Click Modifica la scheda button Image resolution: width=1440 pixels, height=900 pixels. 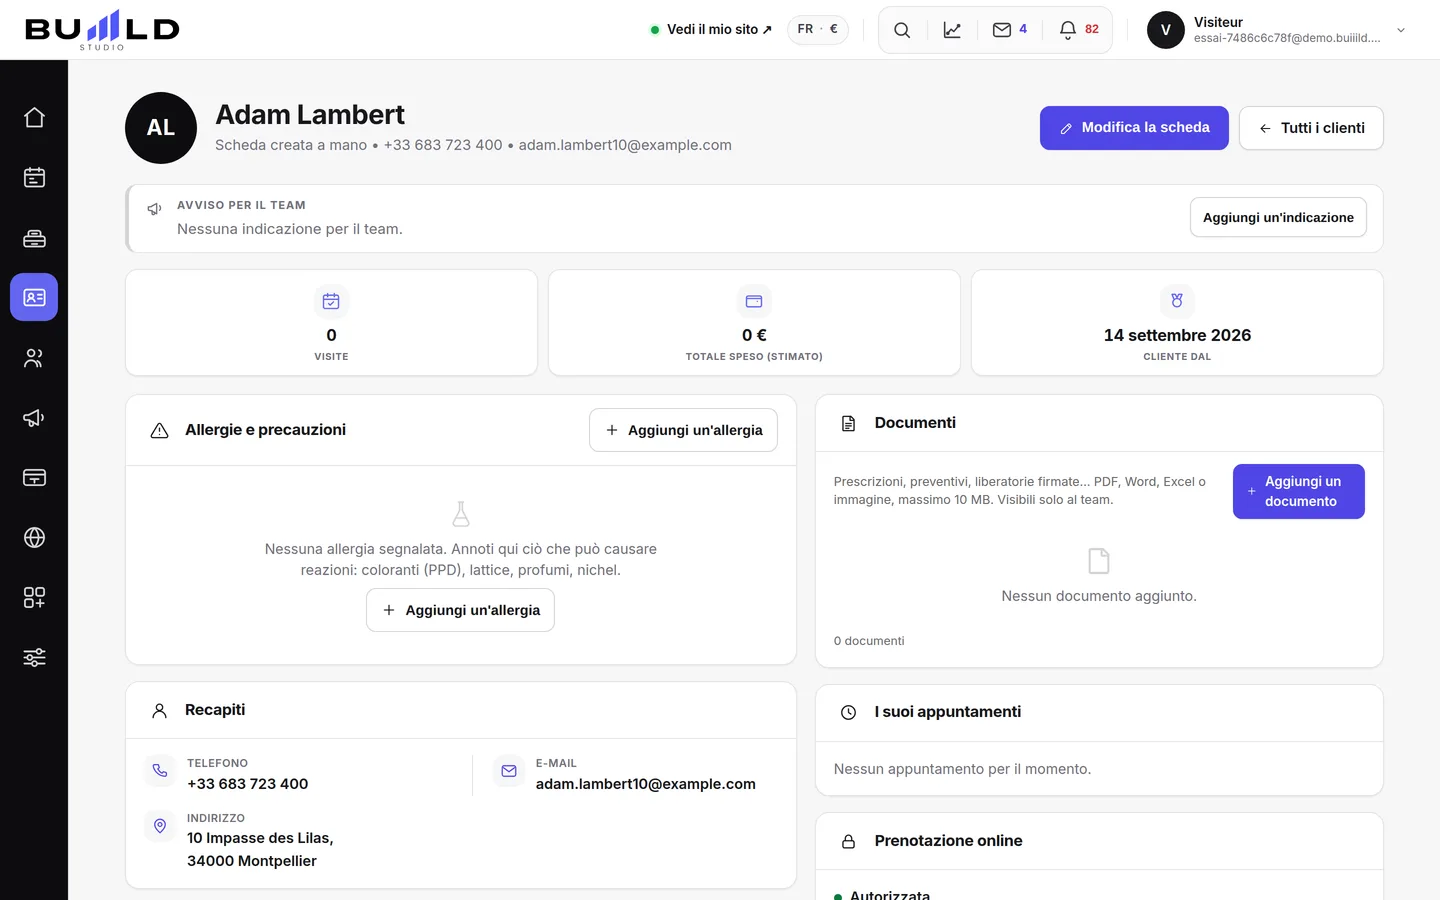coord(1134,128)
